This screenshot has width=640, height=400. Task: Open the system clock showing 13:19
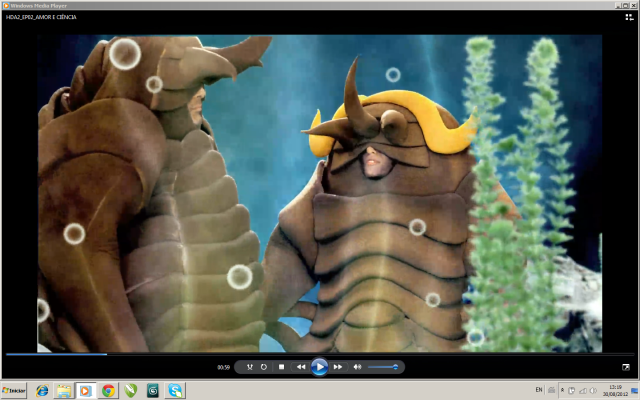pyautogui.click(x=615, y=390)
